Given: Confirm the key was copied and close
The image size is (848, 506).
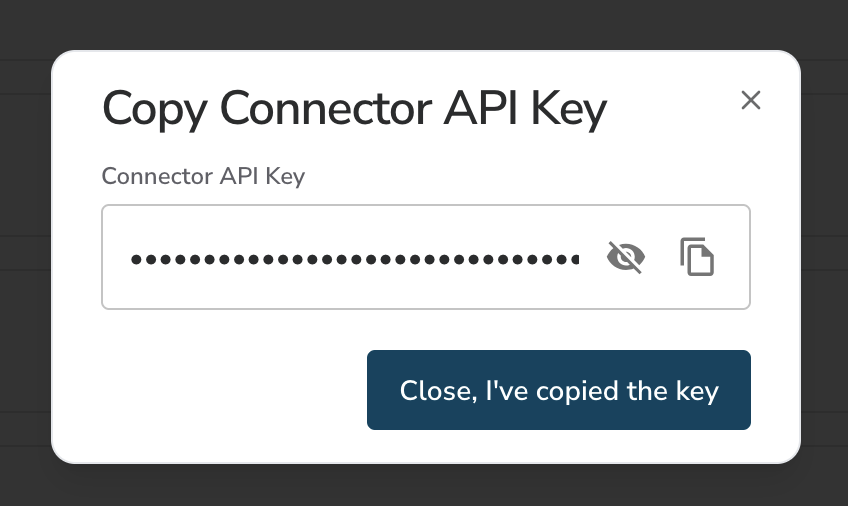Looking at the screenshot, I should pyautogui.click(x=559, y=390).
